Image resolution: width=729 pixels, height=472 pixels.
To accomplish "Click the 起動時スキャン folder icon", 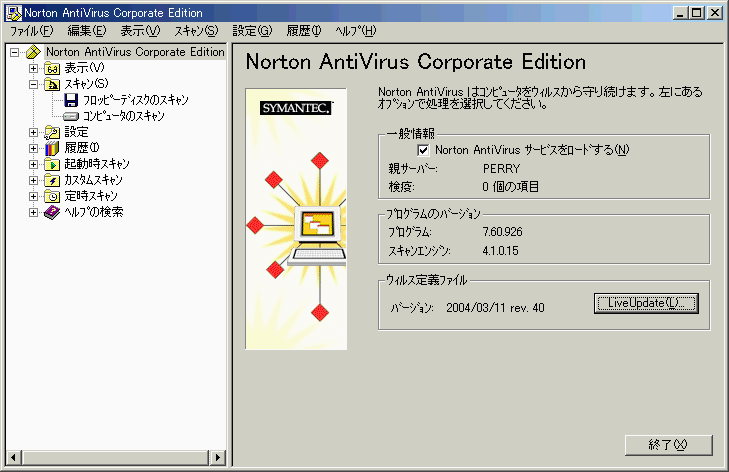I will (52, 164).
